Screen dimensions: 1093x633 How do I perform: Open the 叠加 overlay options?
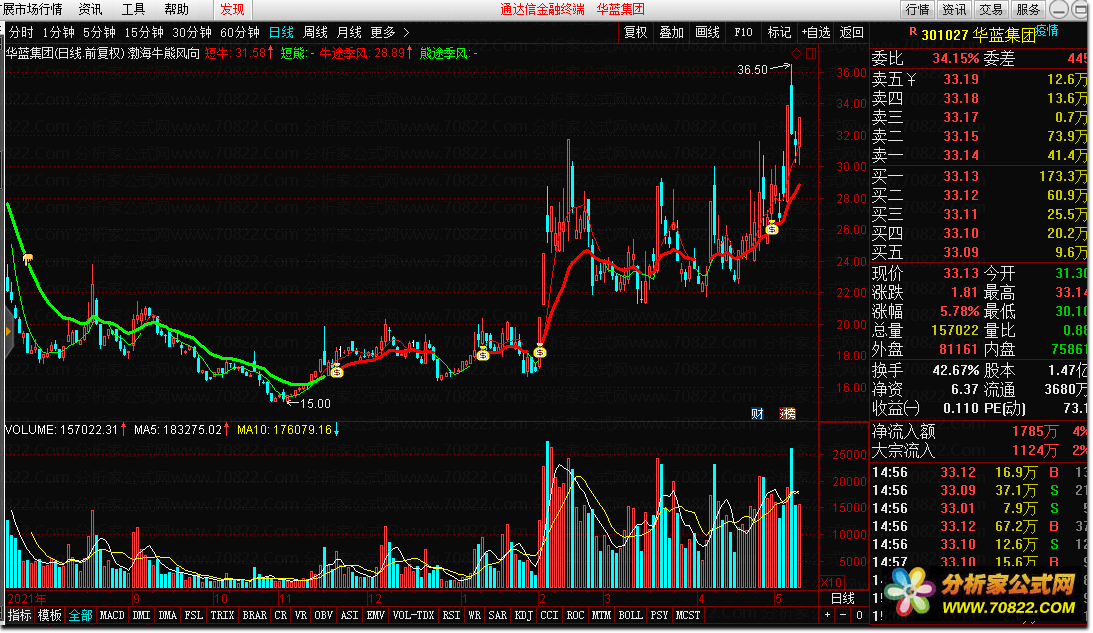pos(671,32)
